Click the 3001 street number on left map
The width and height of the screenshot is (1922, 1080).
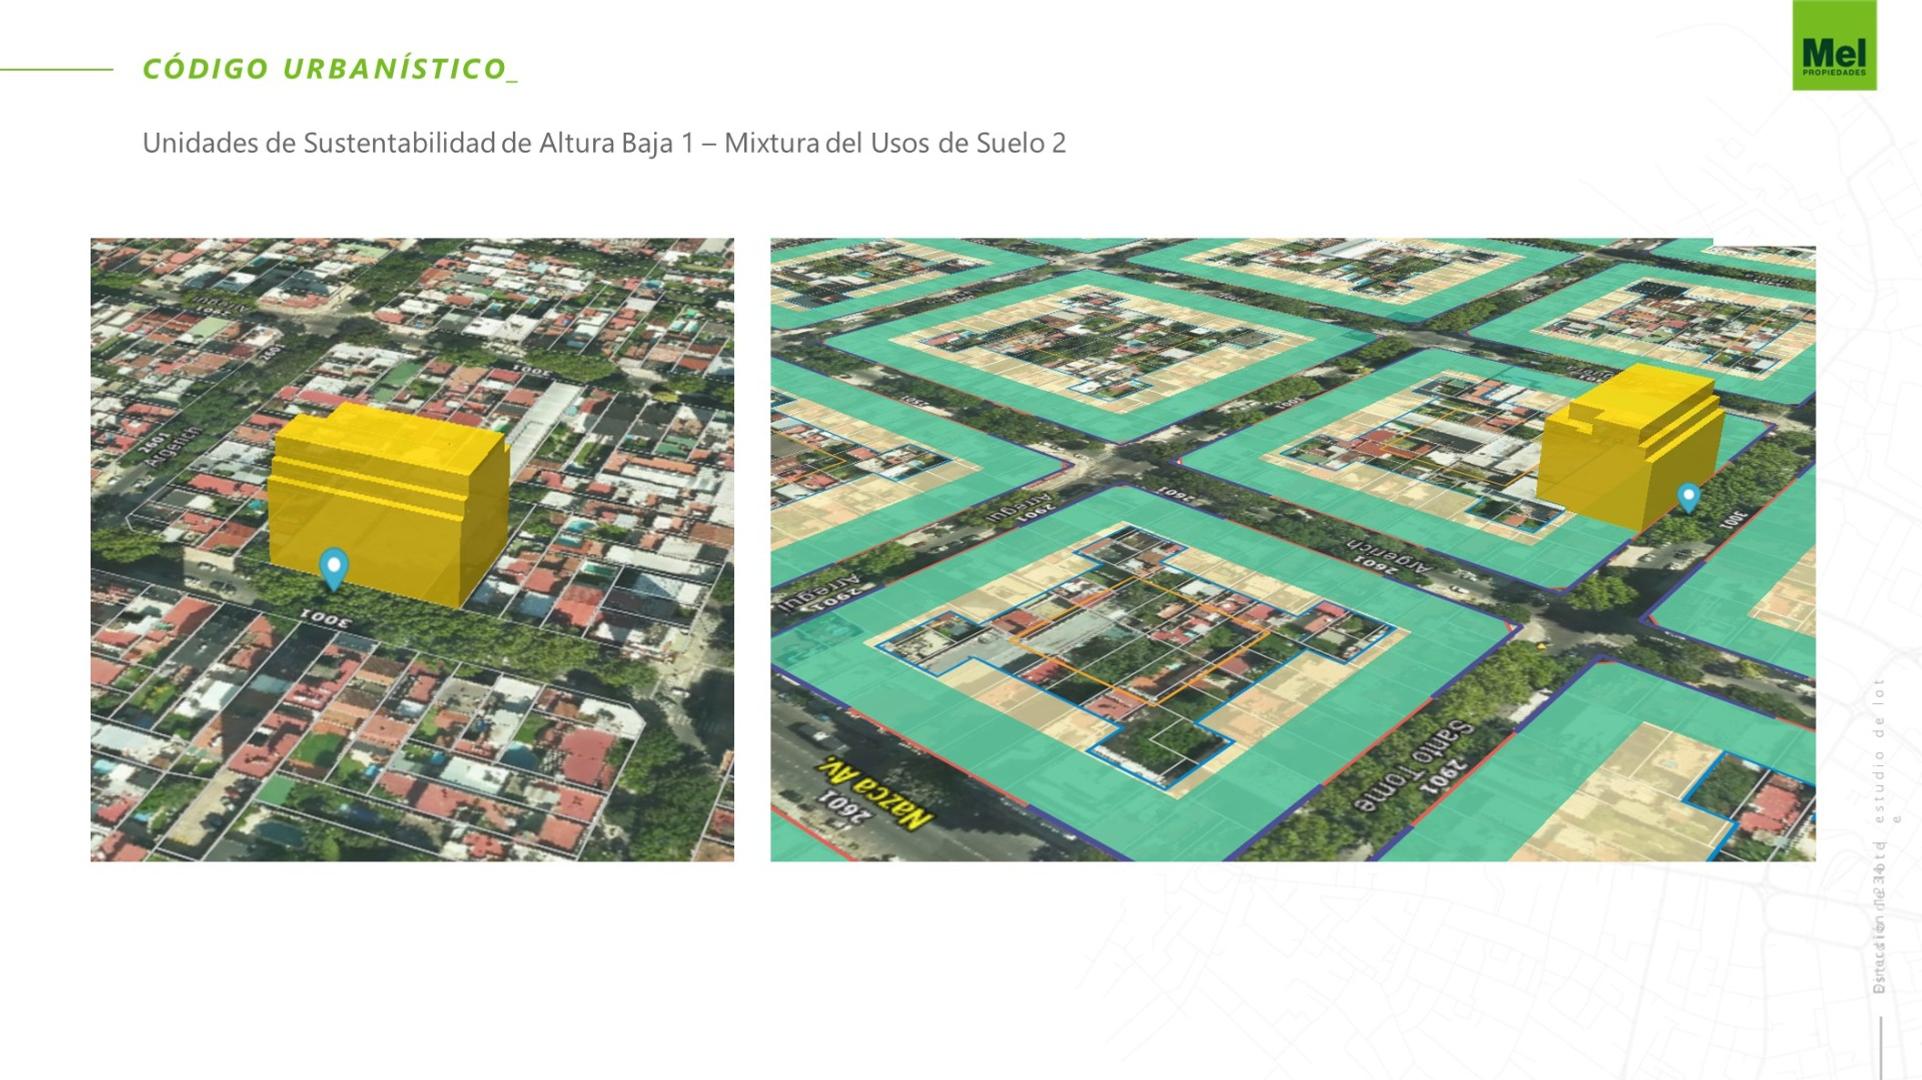coord(326,619)
